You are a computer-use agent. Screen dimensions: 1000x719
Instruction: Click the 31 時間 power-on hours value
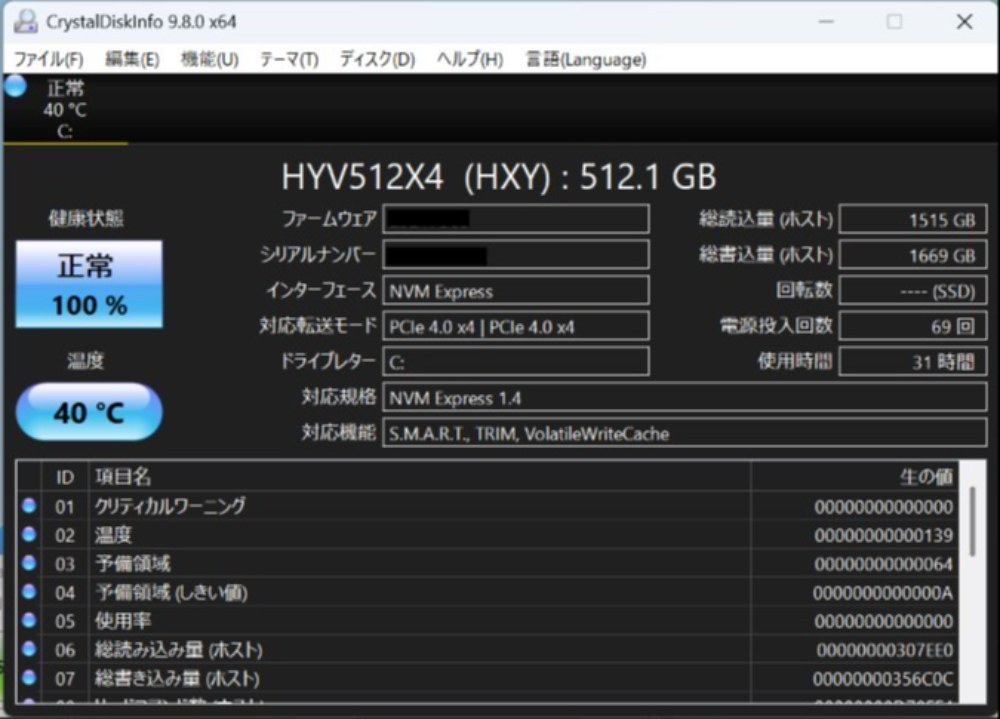pyautogui.click(x=913, y=362)
